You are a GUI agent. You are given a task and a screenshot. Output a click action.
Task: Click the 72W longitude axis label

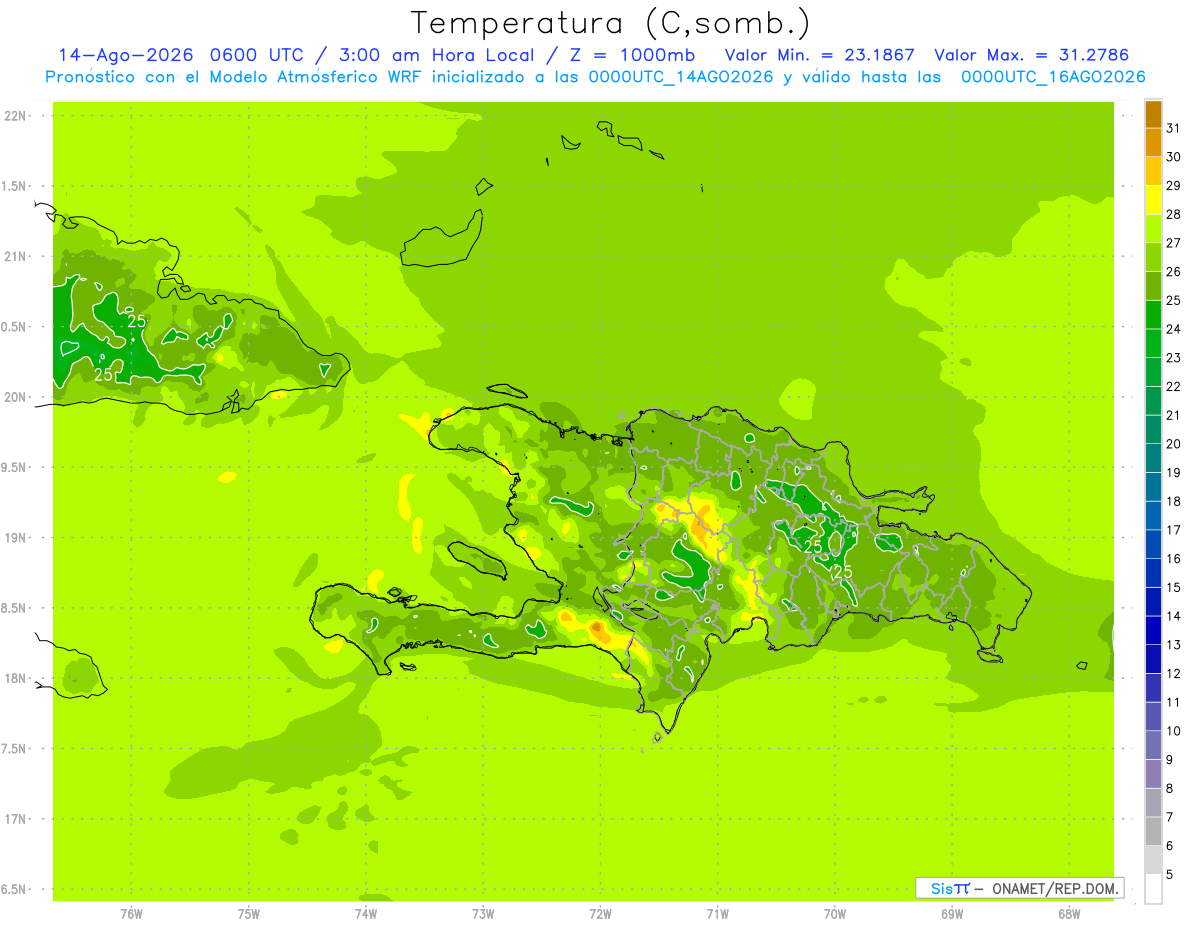pyautogui.click(x=601, y=913)
